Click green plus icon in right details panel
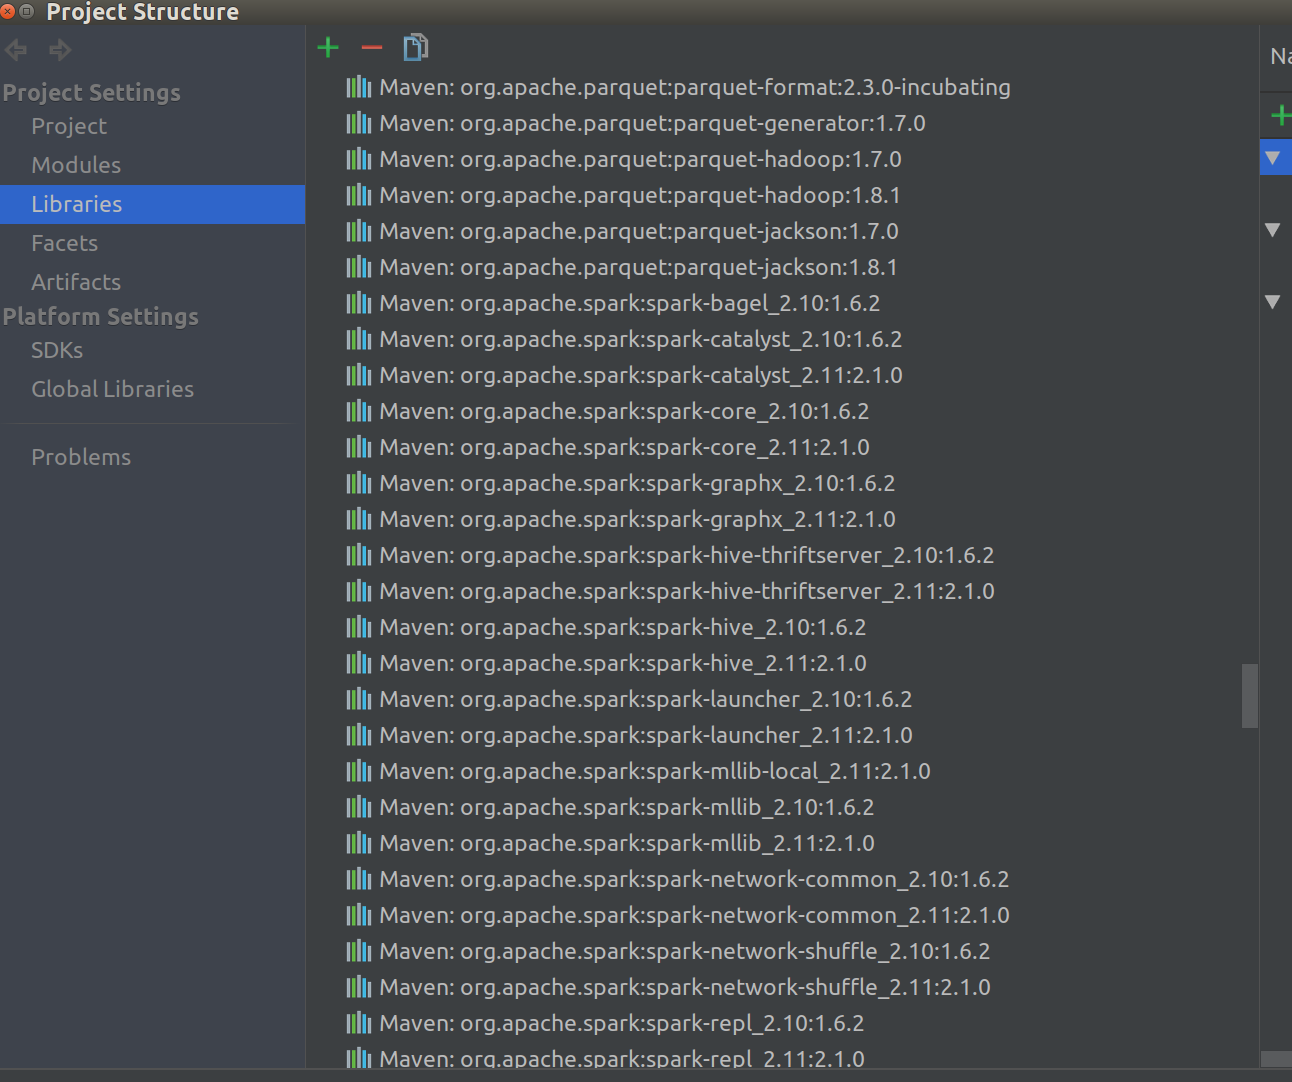Image resolution: width=1292 pixels, height=1082 pixels. coord(1280,115)
